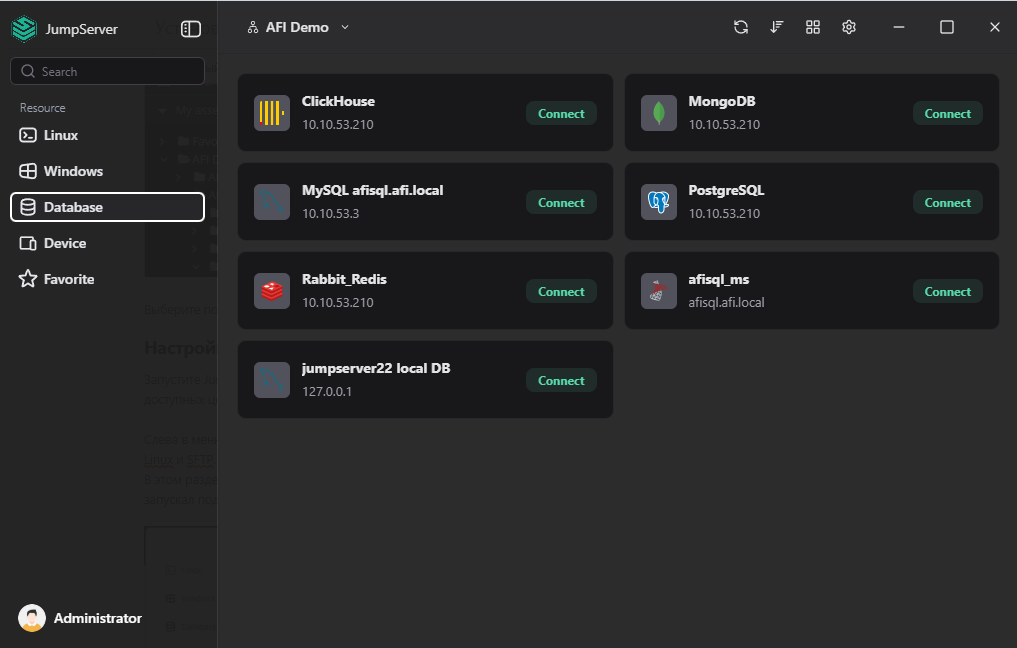Open settings gear icon
This screenshot has width=1017, height=648.
point(849,27)
